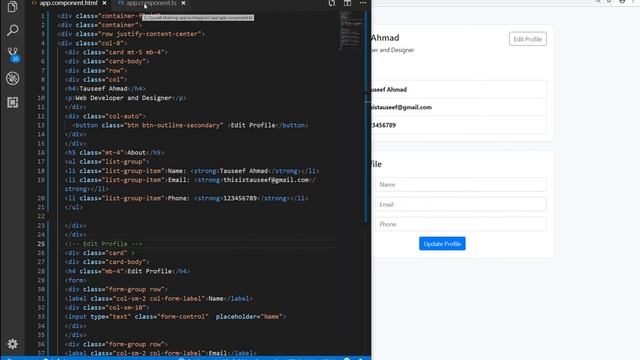Viewport: 640px width, 360px height.
Task: Click the editor vertical scrollbar
Action: pos(366,116)
